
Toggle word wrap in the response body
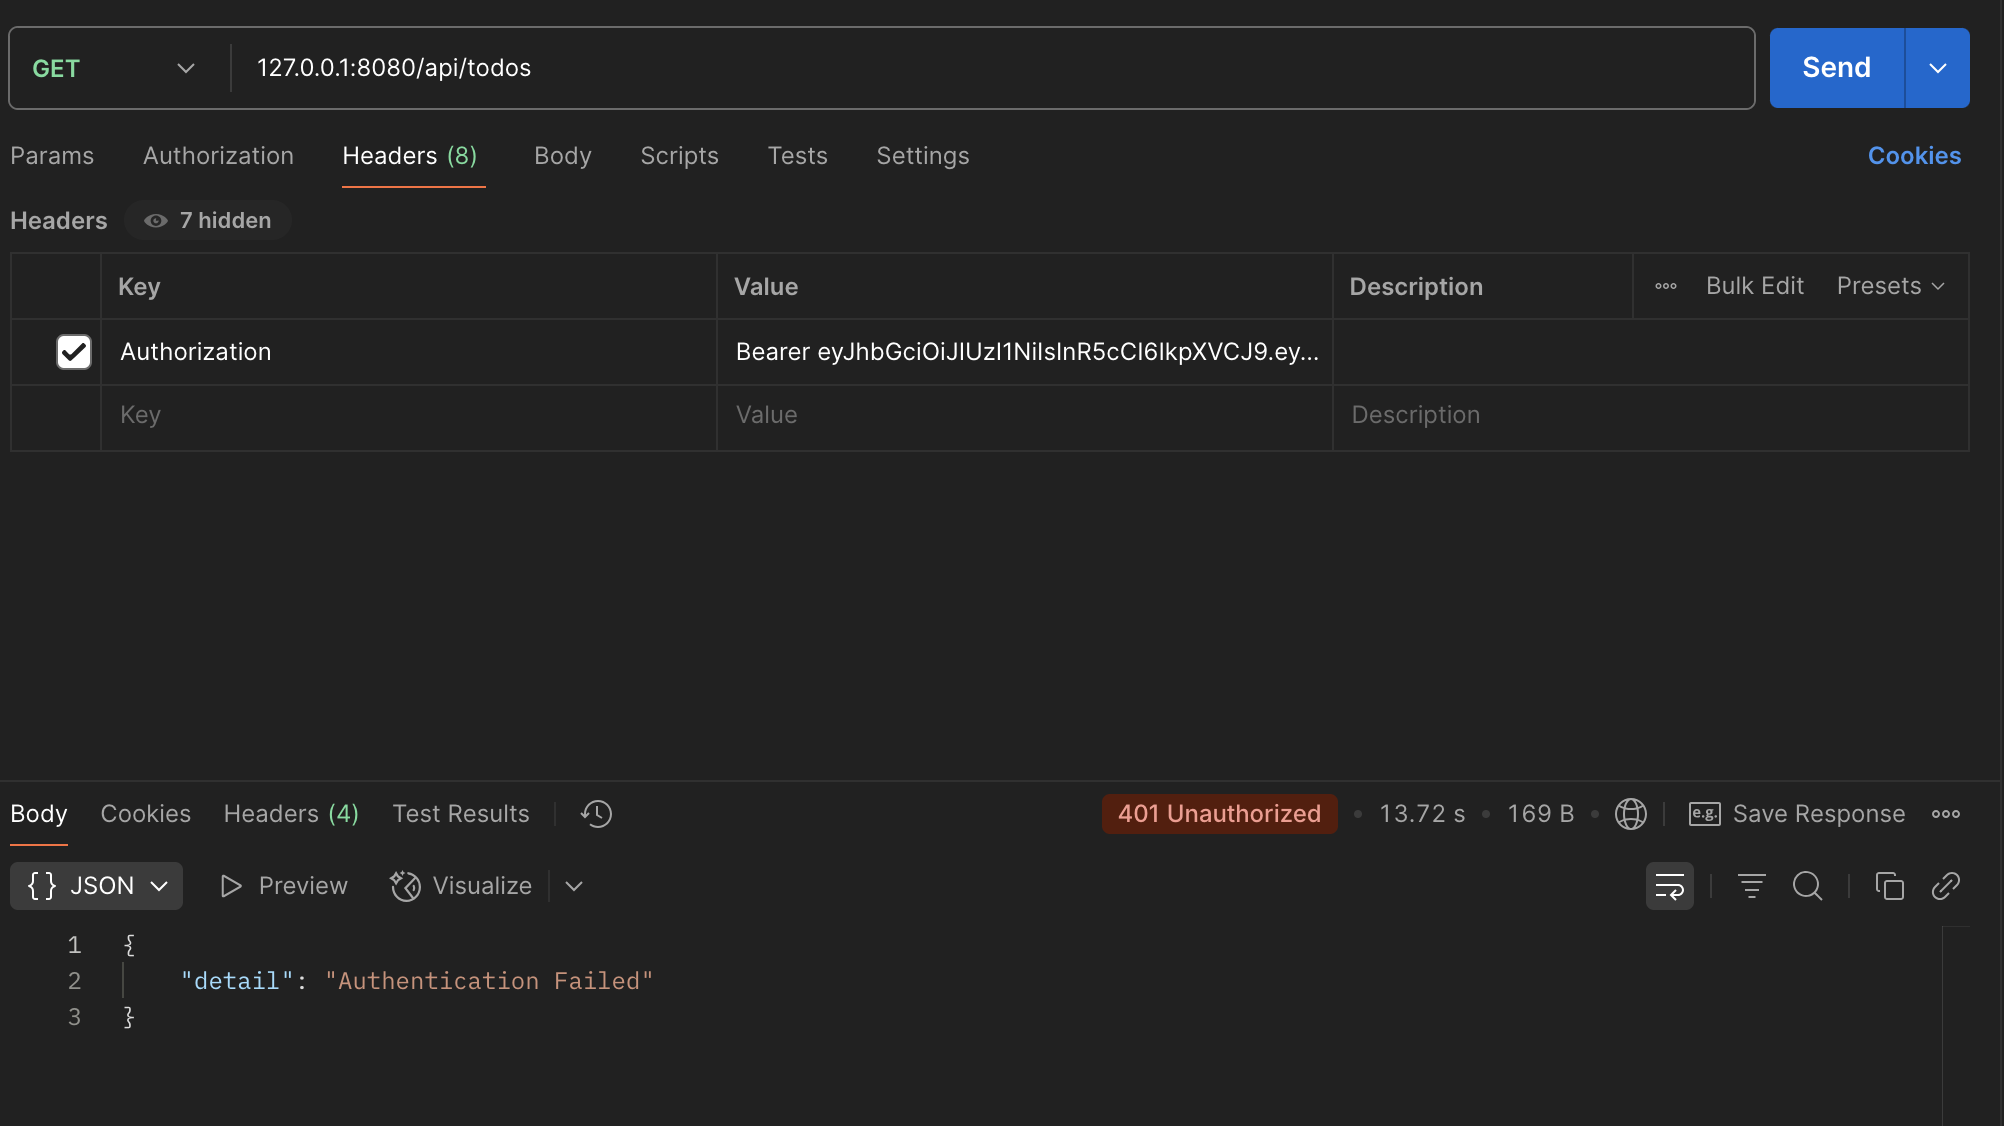pyautogui.click(x=1669, y=886)
